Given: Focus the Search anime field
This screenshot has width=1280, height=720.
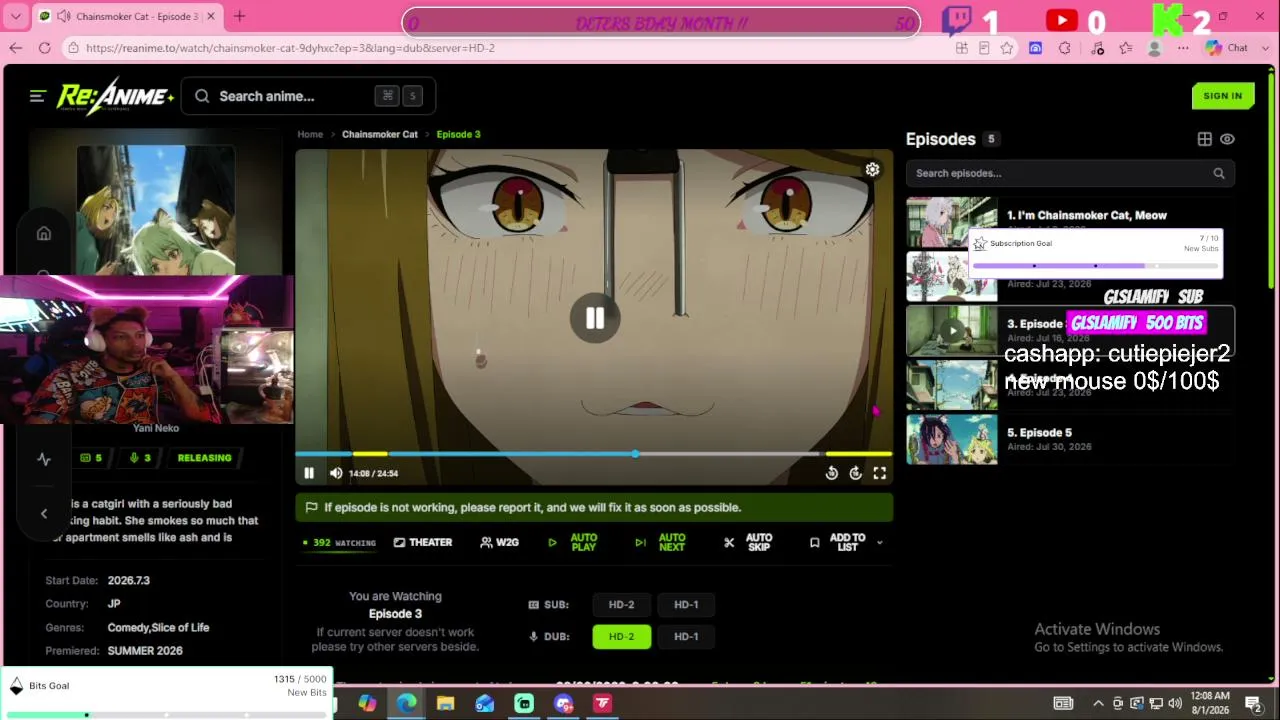Looking at the screenshot, I should click(x=308, y=96).
